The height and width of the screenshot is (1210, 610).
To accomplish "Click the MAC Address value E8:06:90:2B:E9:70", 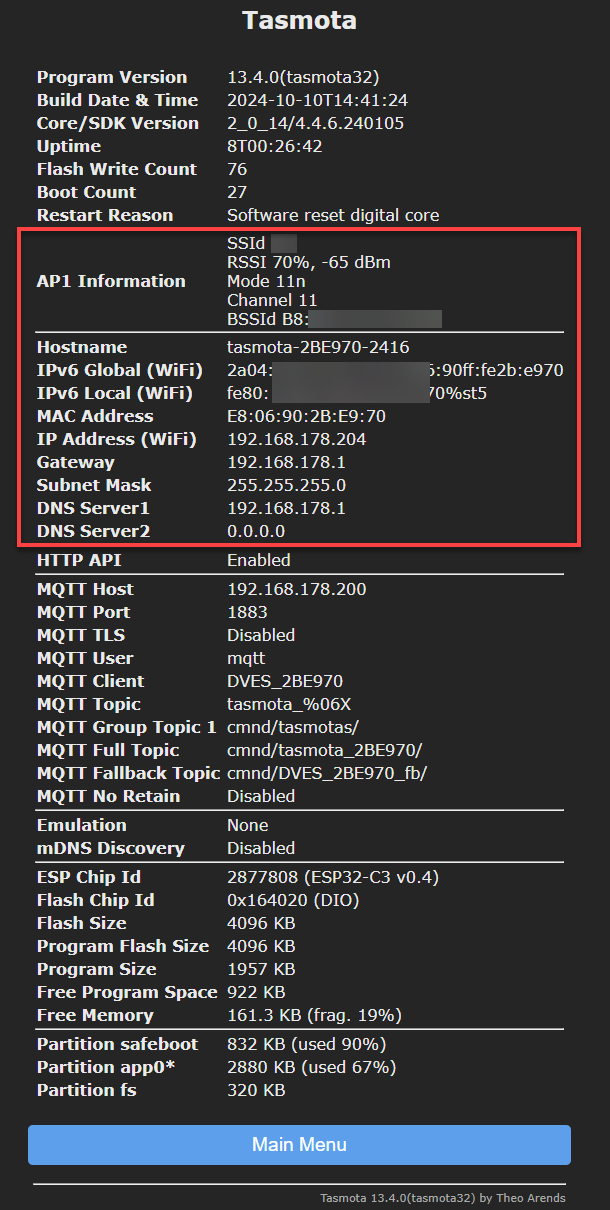I will coord(306,416).
